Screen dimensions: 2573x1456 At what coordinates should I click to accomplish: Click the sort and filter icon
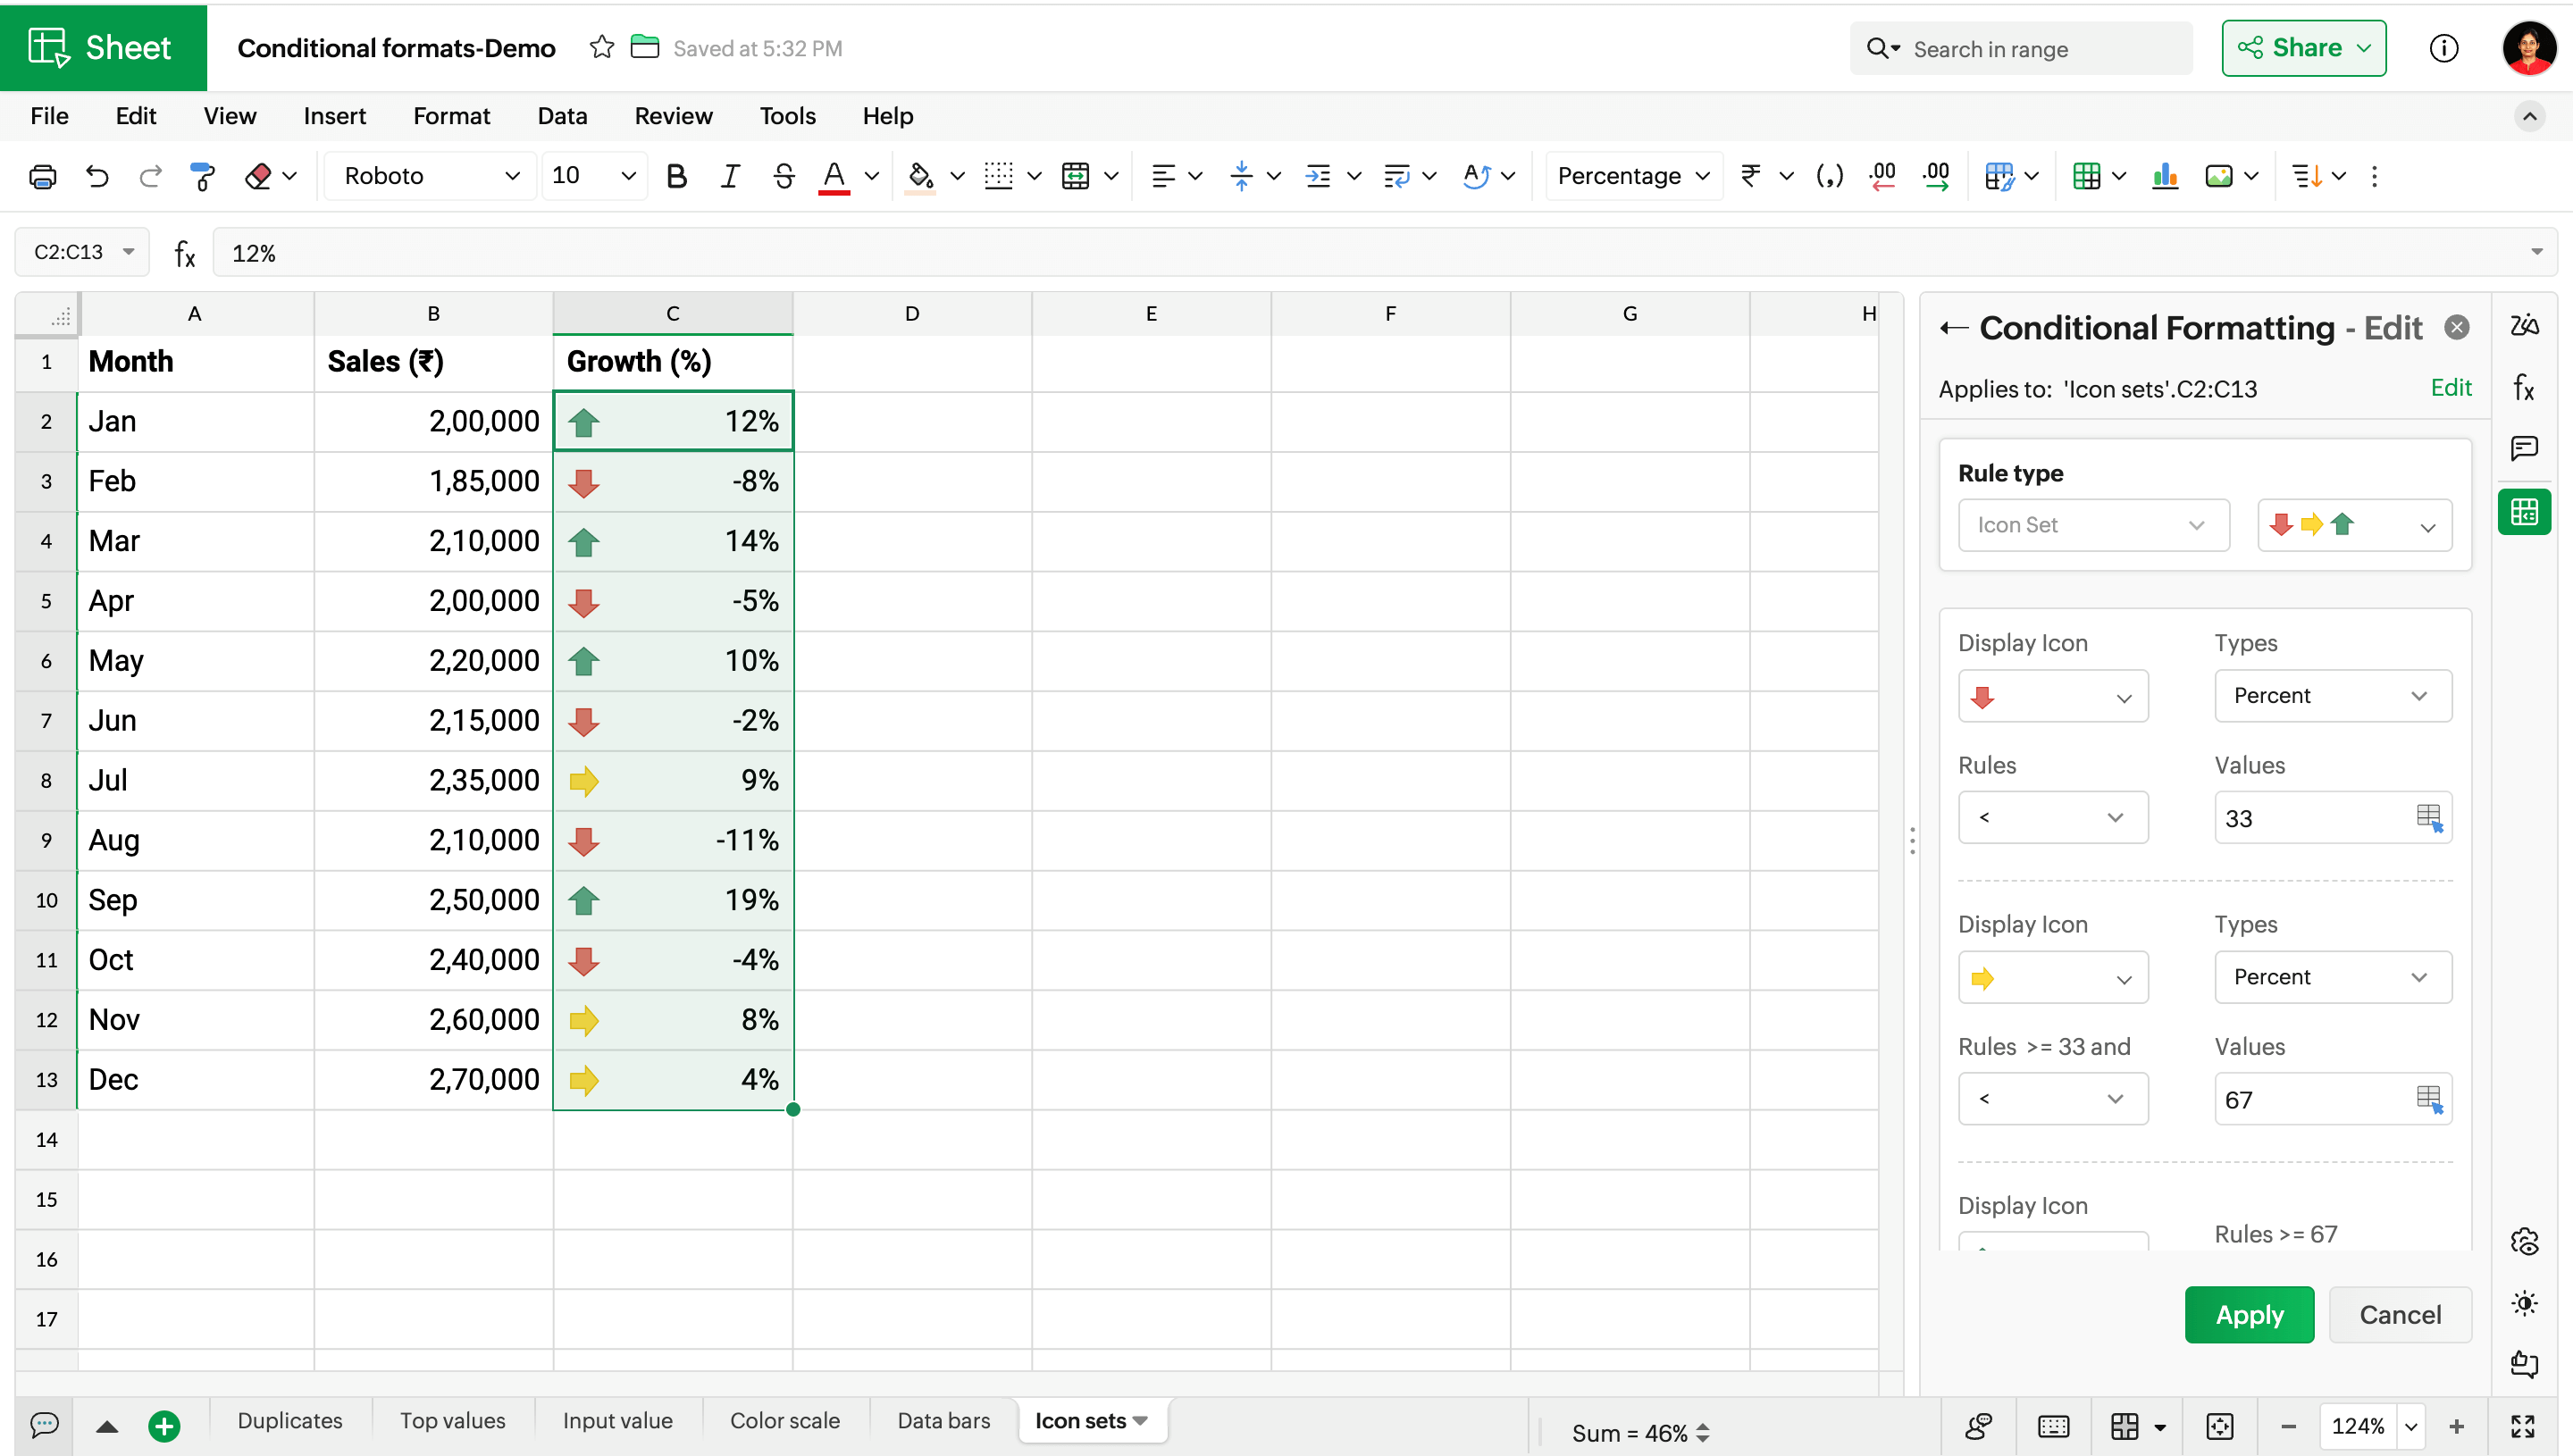point(2307,176)
